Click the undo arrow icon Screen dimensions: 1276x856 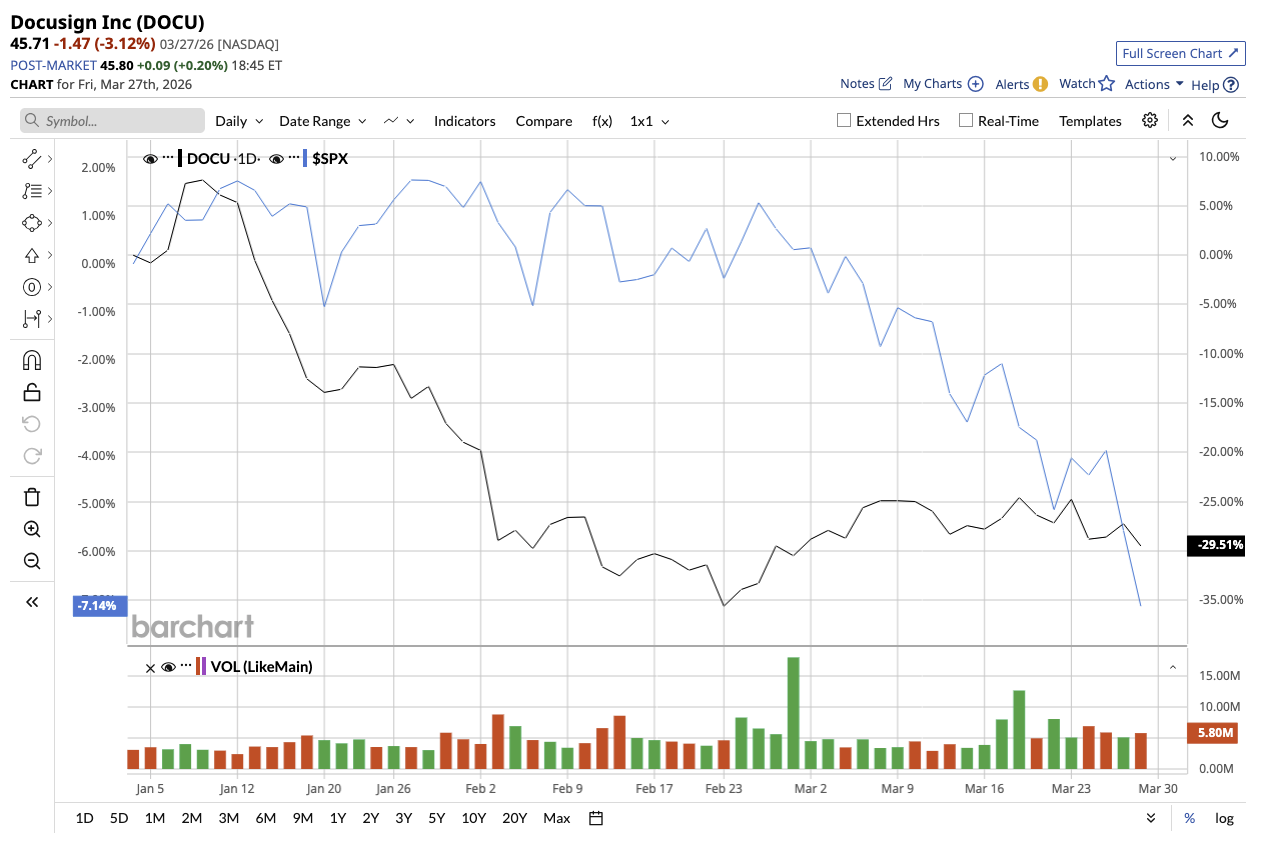click(32, 424)
